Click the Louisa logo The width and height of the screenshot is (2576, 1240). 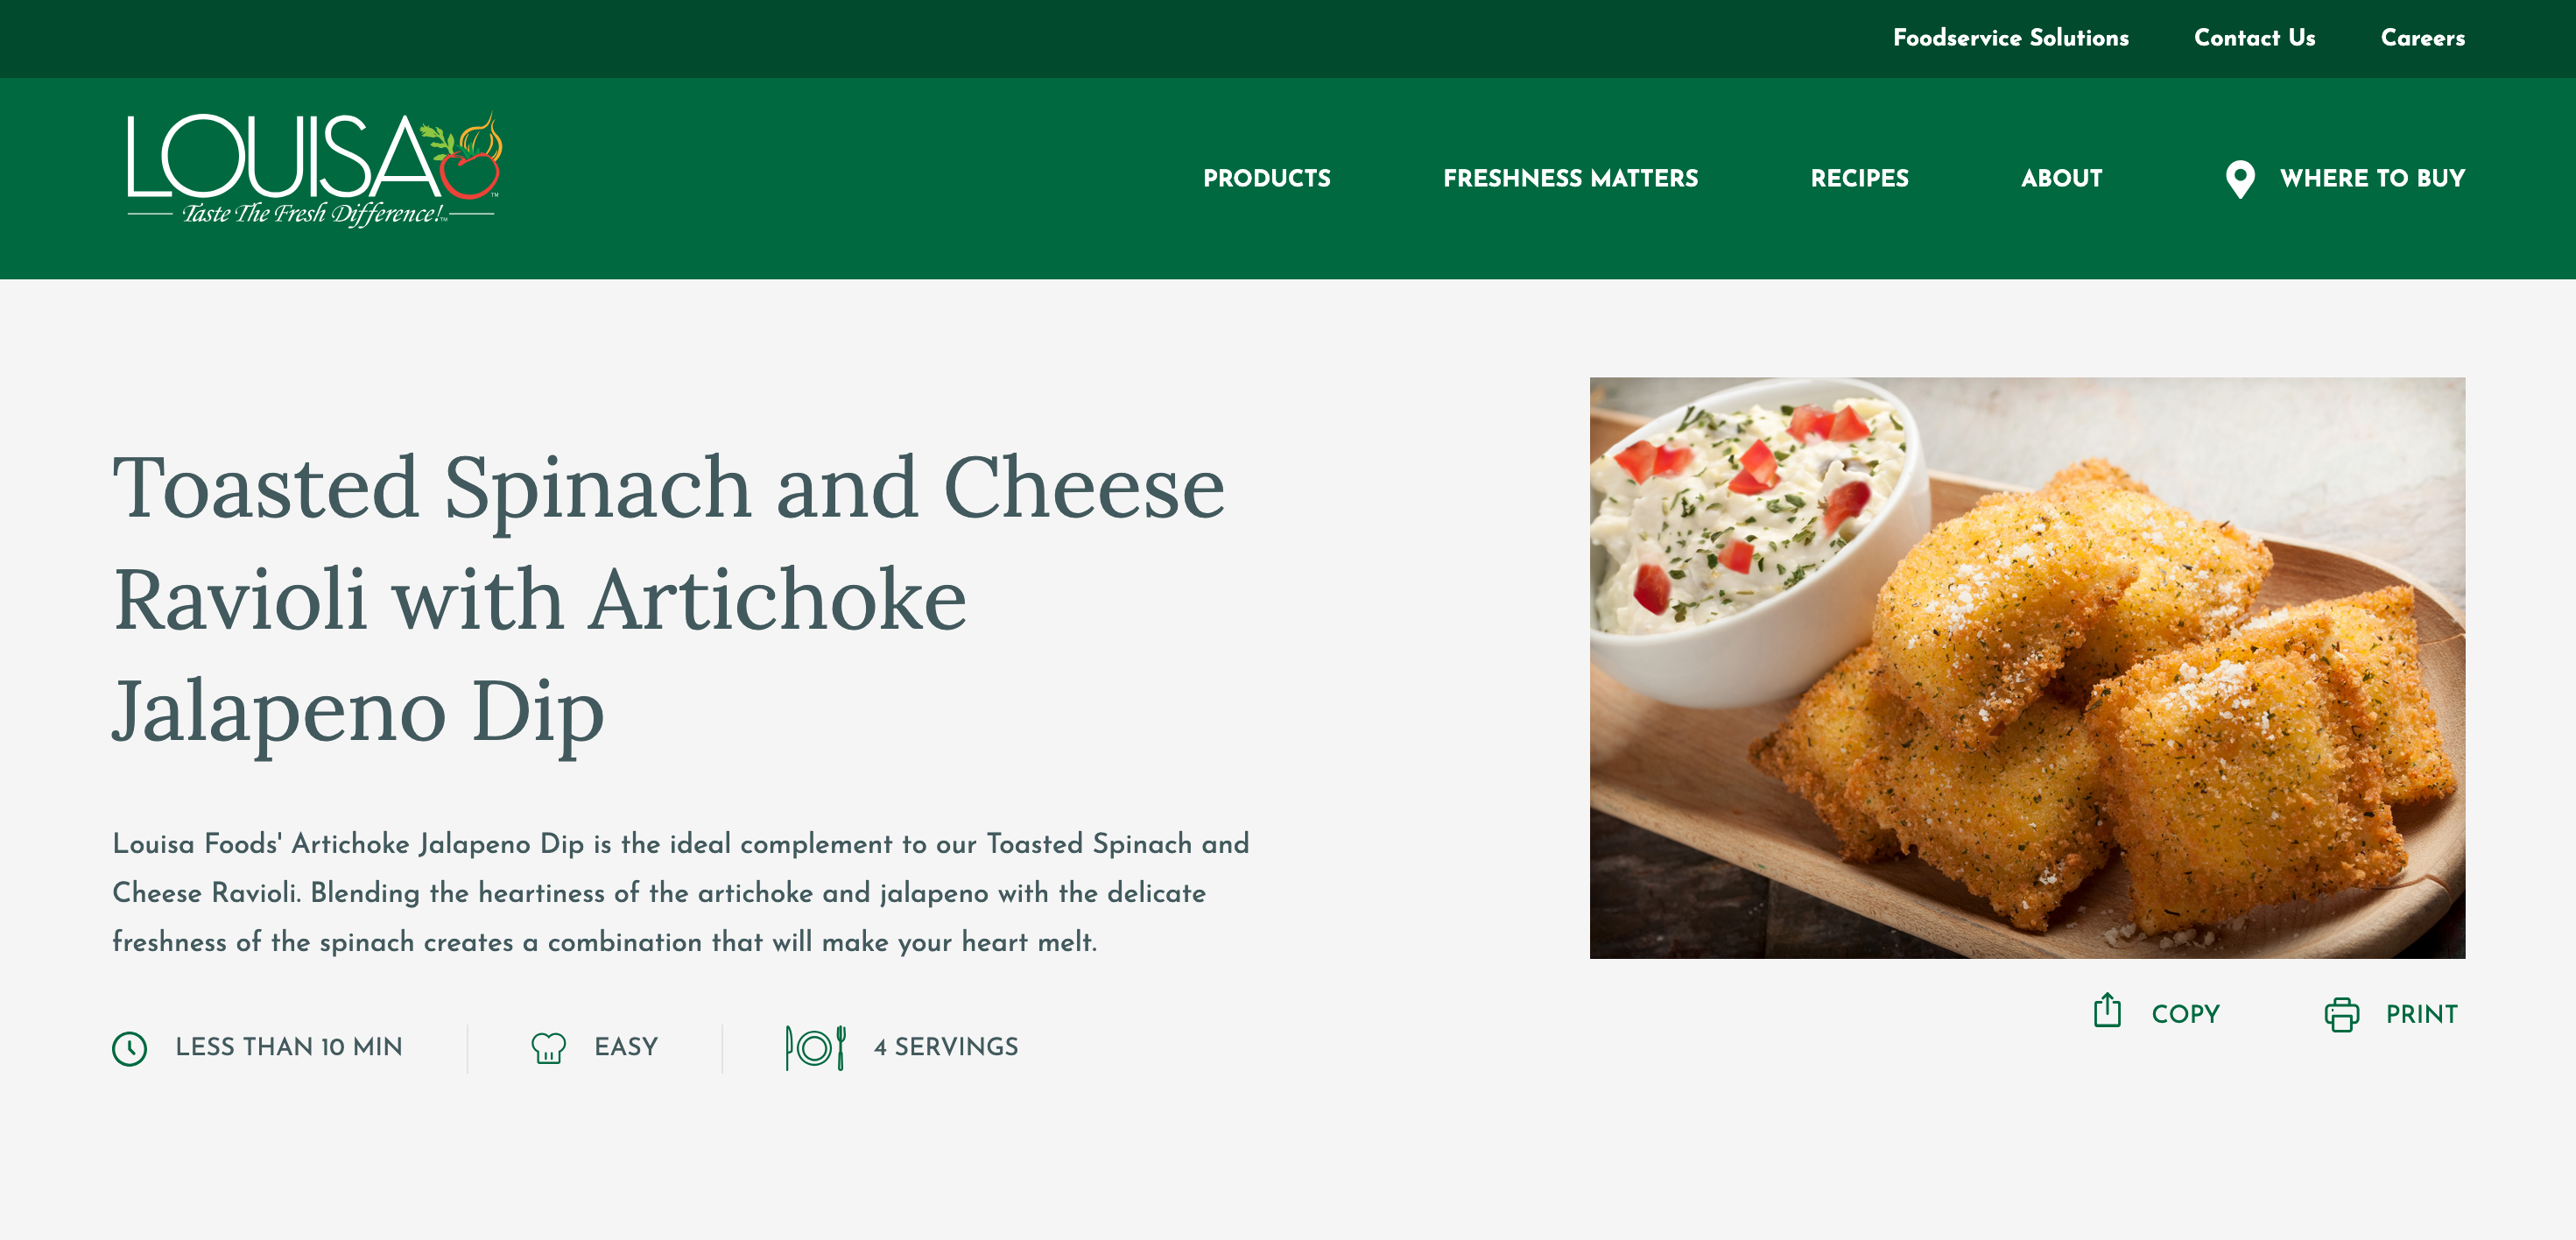tap(314, 170)
